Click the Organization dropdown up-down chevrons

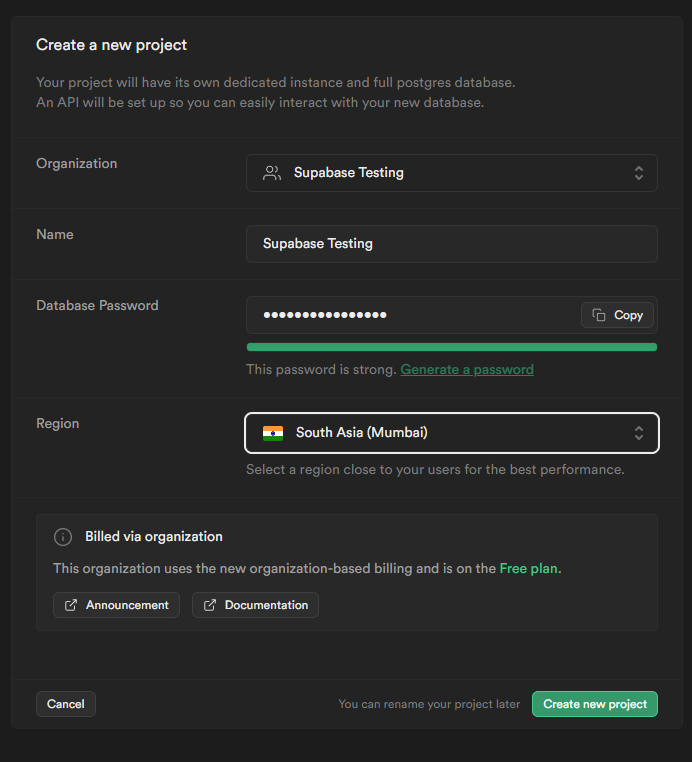click(x=639, y=173)
